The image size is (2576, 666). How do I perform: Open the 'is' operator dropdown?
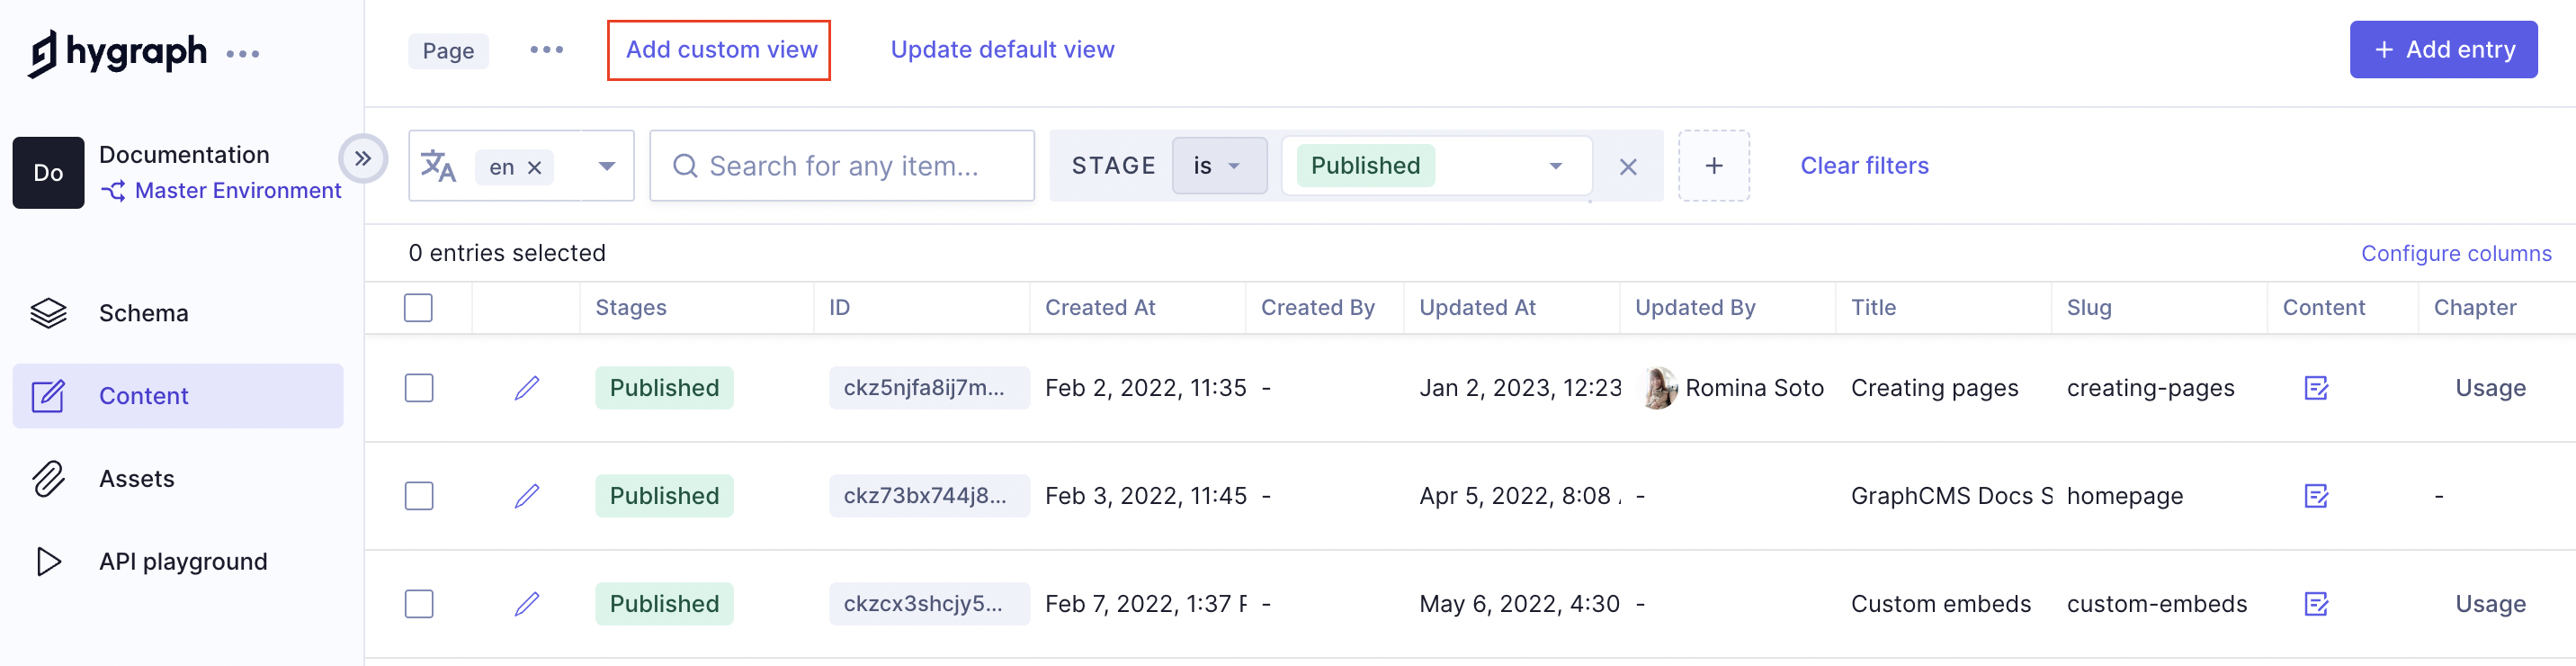point(1218,166)
